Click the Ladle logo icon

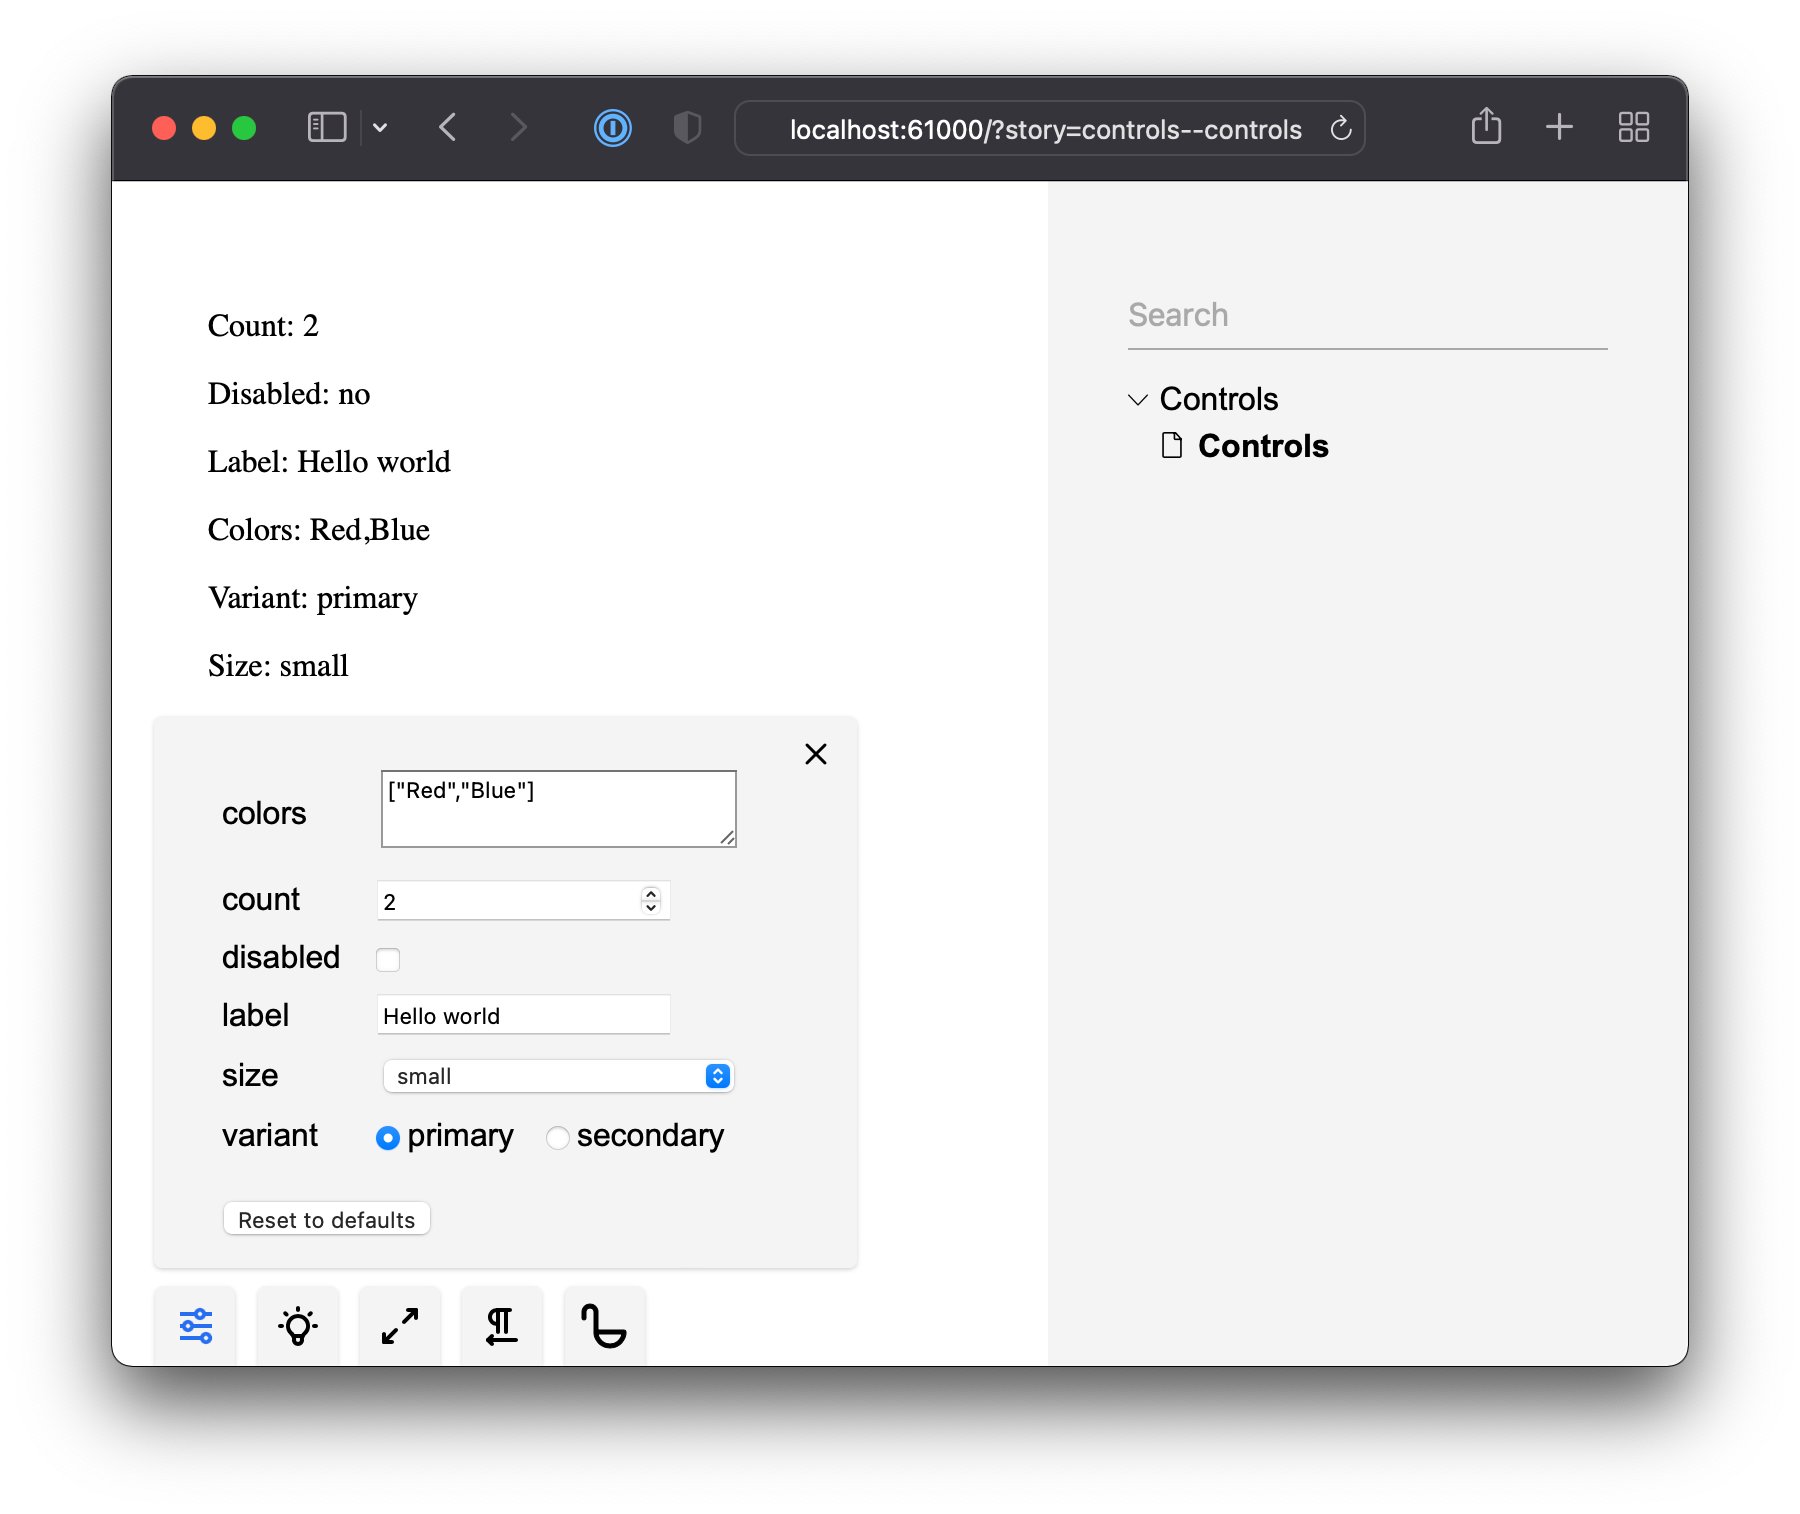click(x=604, y=1326)
